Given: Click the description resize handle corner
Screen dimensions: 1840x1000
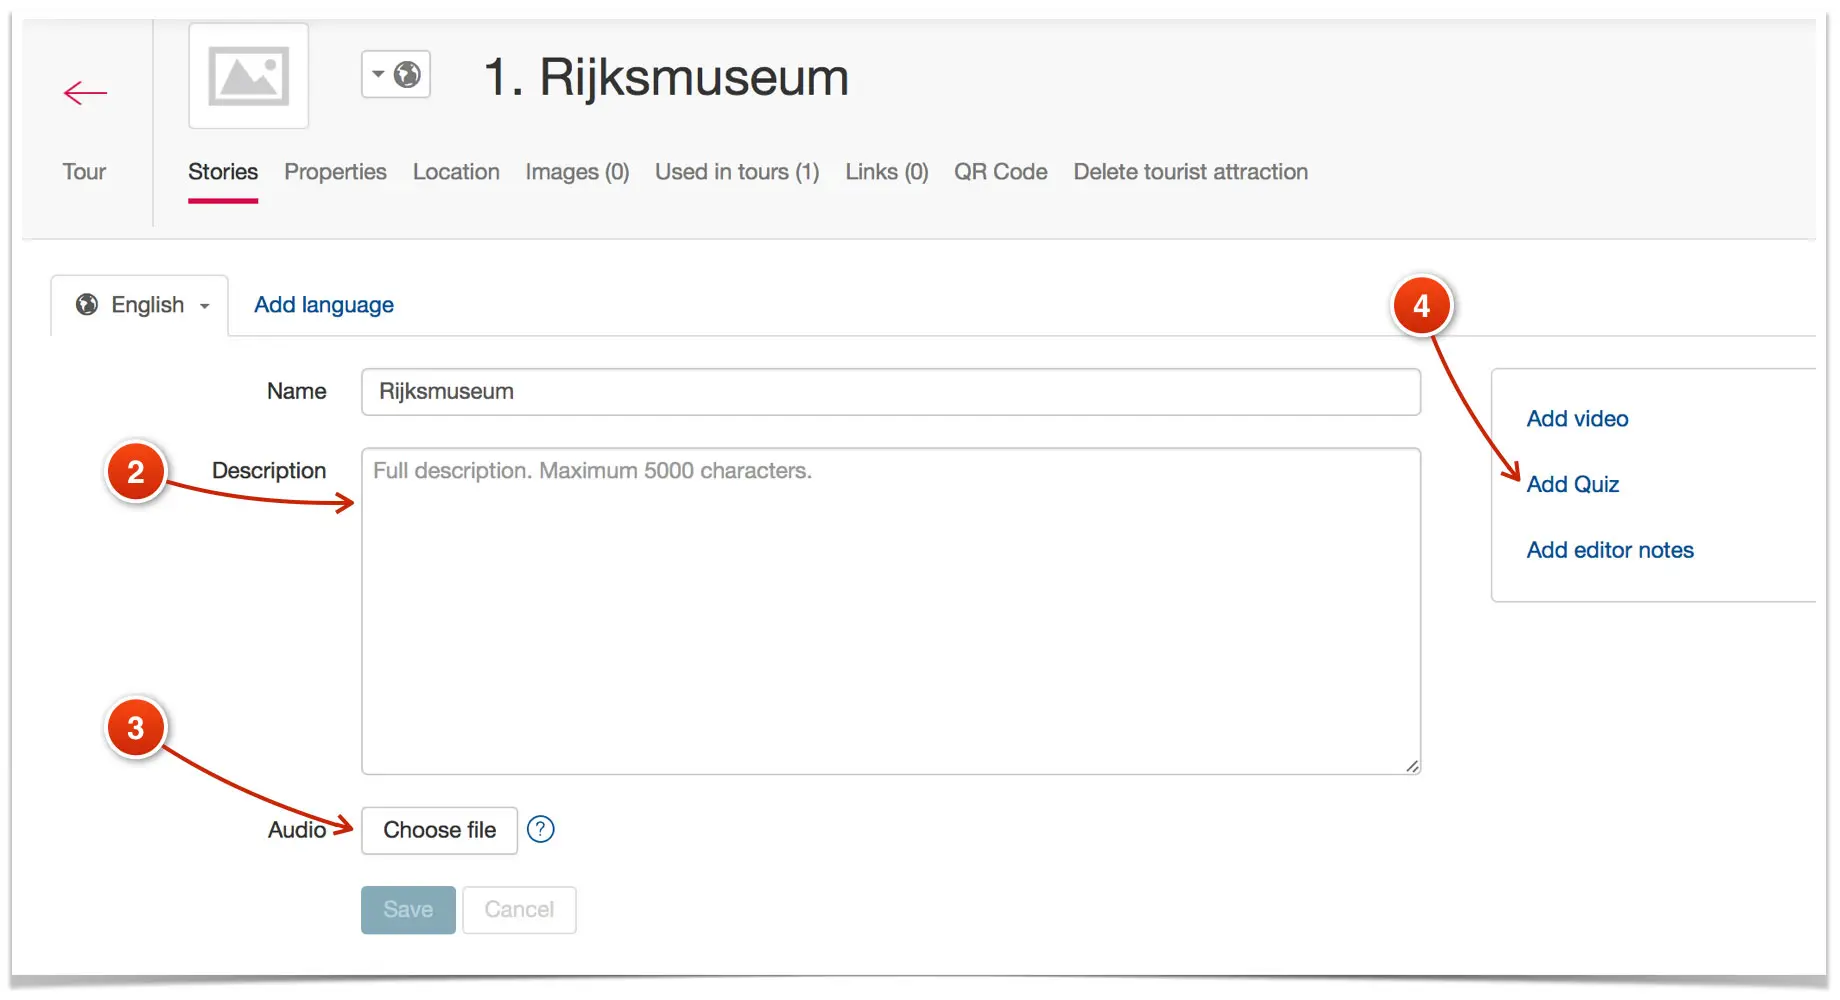Looking at the screenshot, I should pyautogui.click(x=1411, y=765).
